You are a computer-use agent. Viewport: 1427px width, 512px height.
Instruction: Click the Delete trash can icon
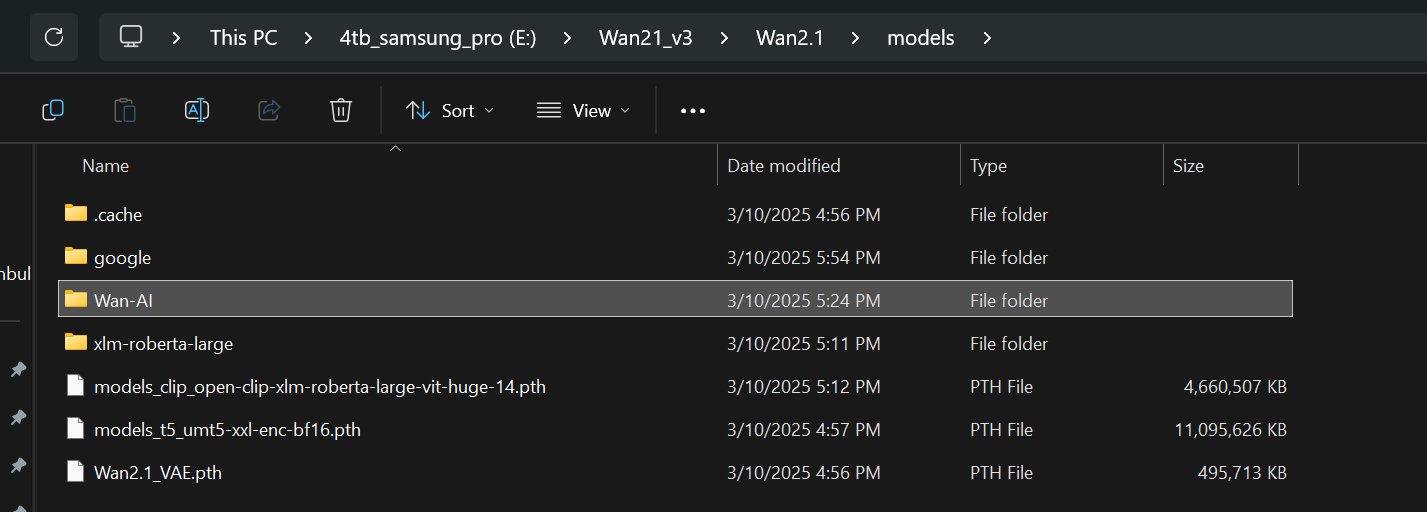[341, 110]
